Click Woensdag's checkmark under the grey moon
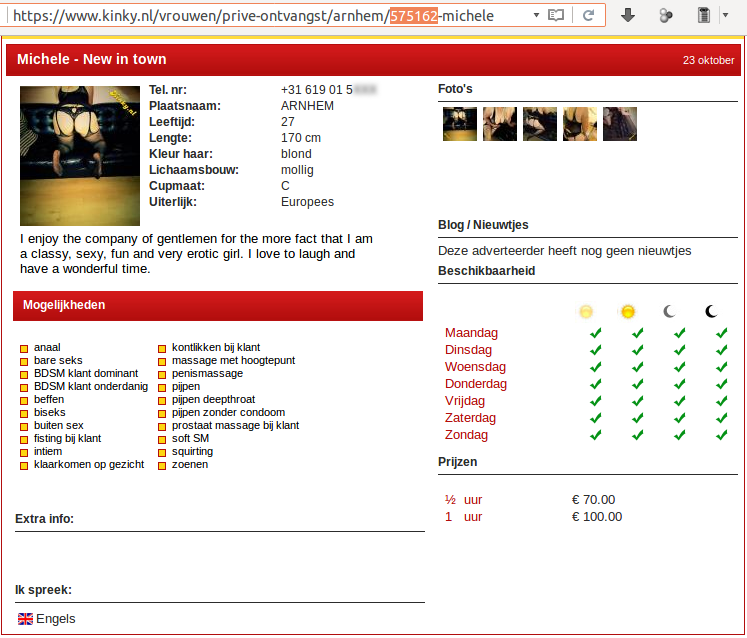This screenshot has height=638, width=747. pos(679,367)
